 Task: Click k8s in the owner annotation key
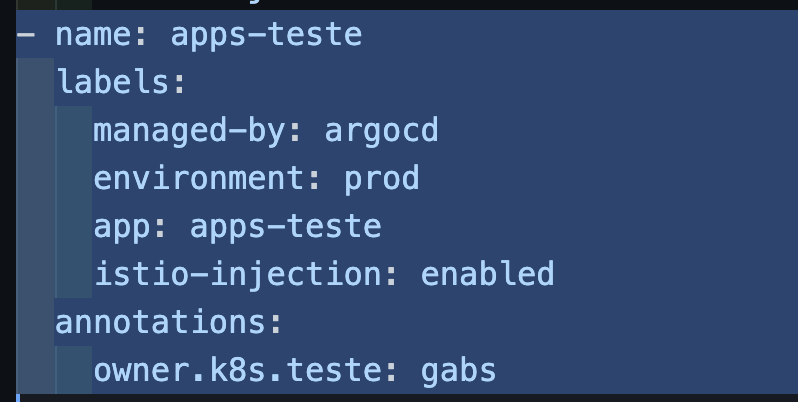click(x=237, y=370)
